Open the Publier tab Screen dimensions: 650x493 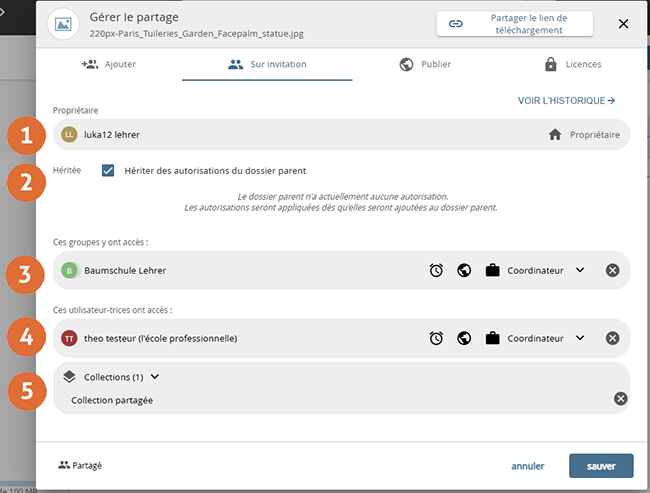(425, 64)
